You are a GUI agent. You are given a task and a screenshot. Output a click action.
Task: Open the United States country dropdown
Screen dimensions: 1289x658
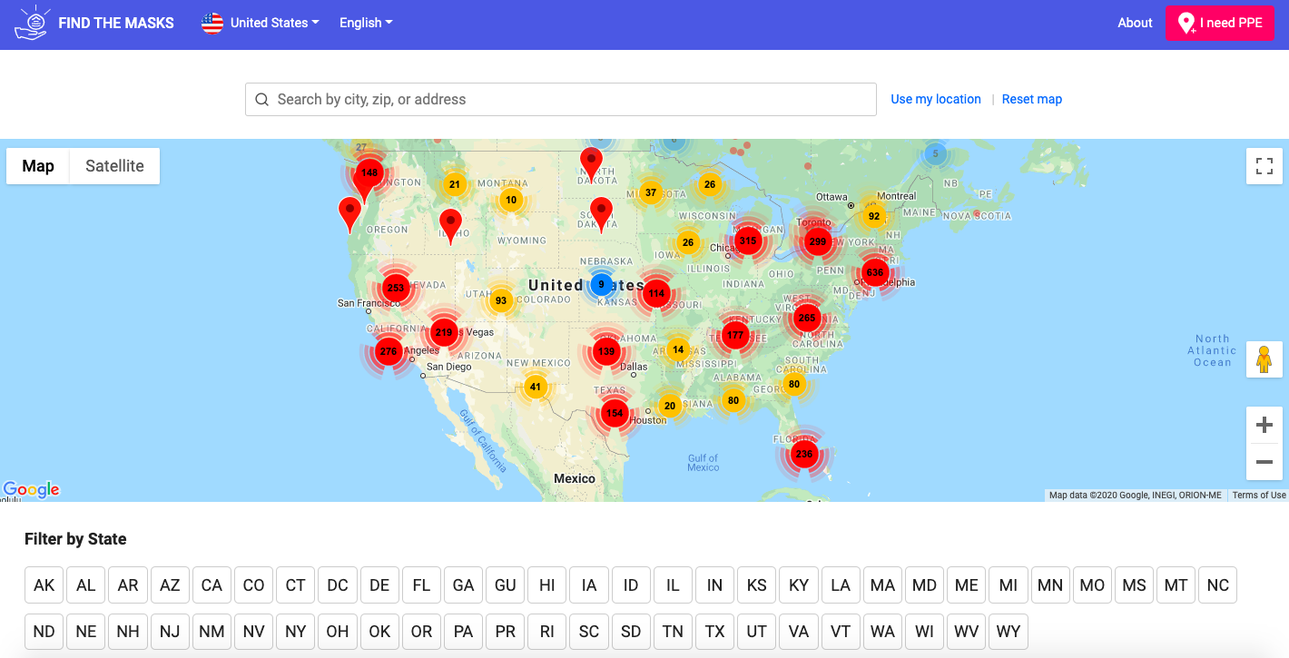point(260,22)
